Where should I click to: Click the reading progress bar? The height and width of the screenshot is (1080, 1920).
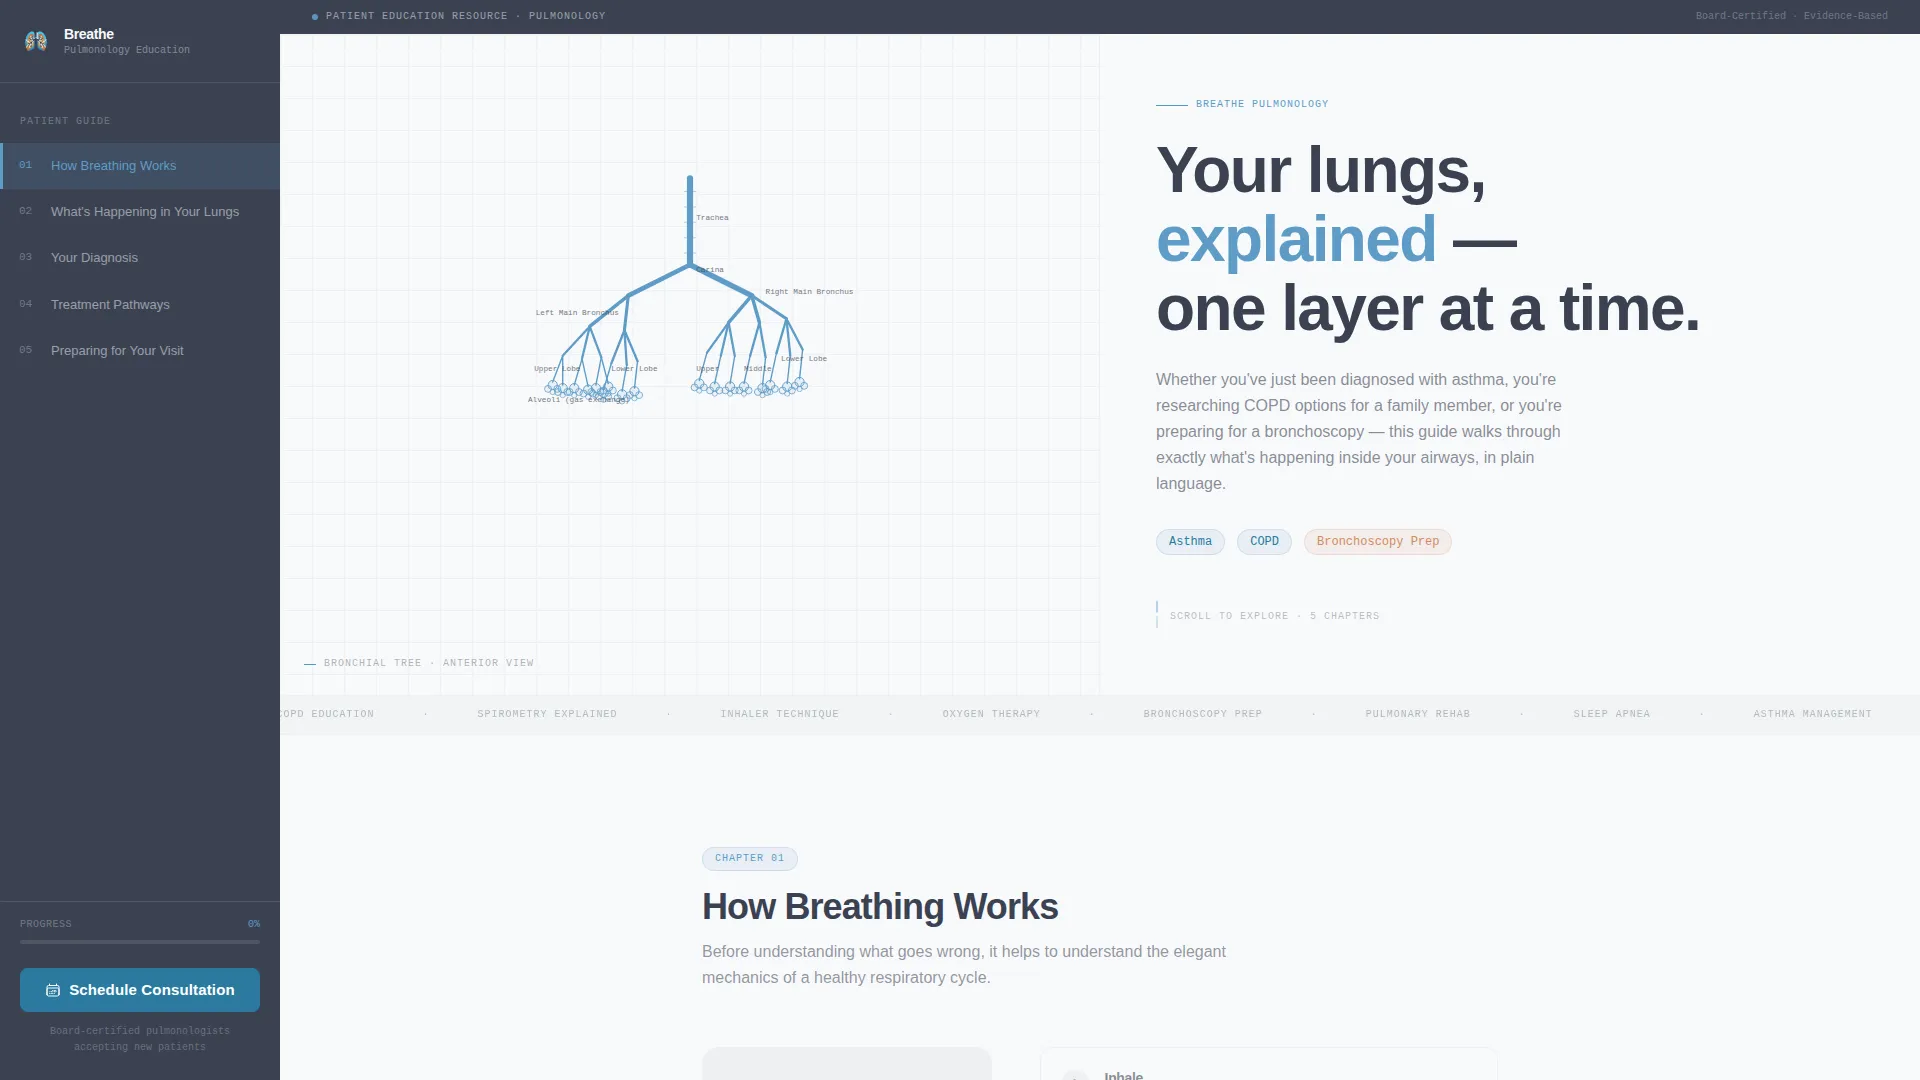(140, 942)
